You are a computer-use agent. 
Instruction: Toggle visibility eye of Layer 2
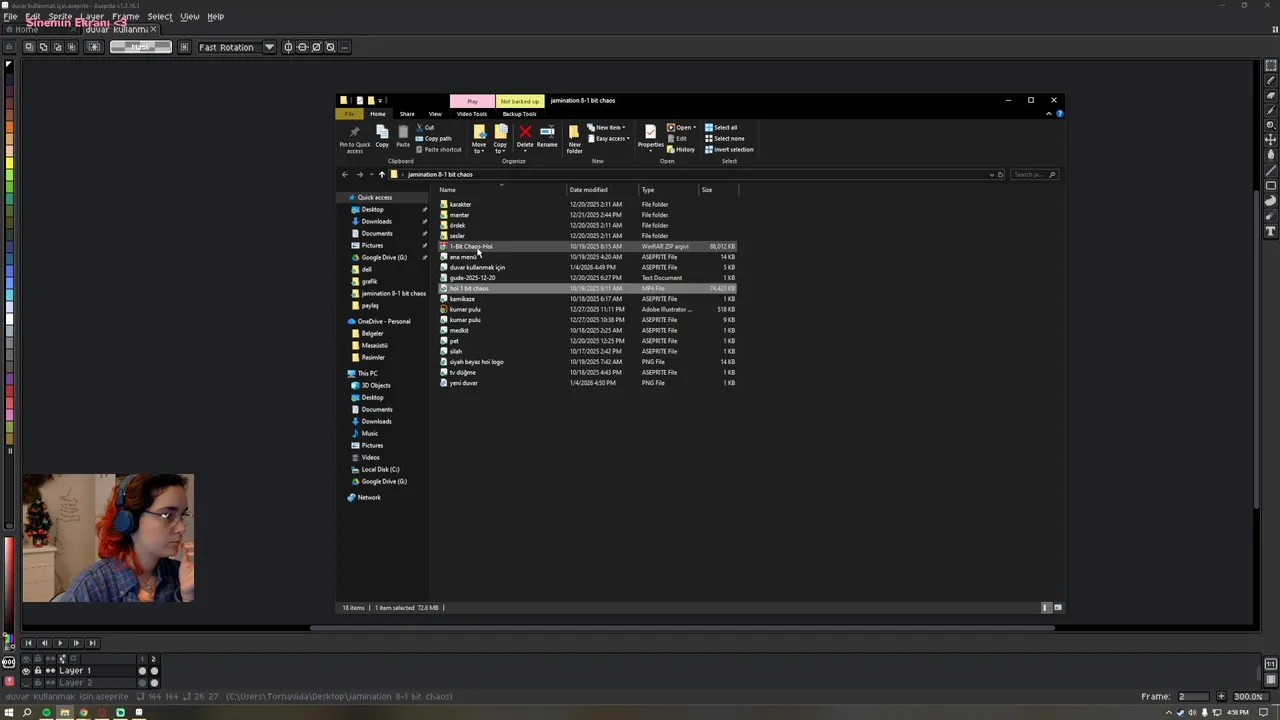click(26, 682)
